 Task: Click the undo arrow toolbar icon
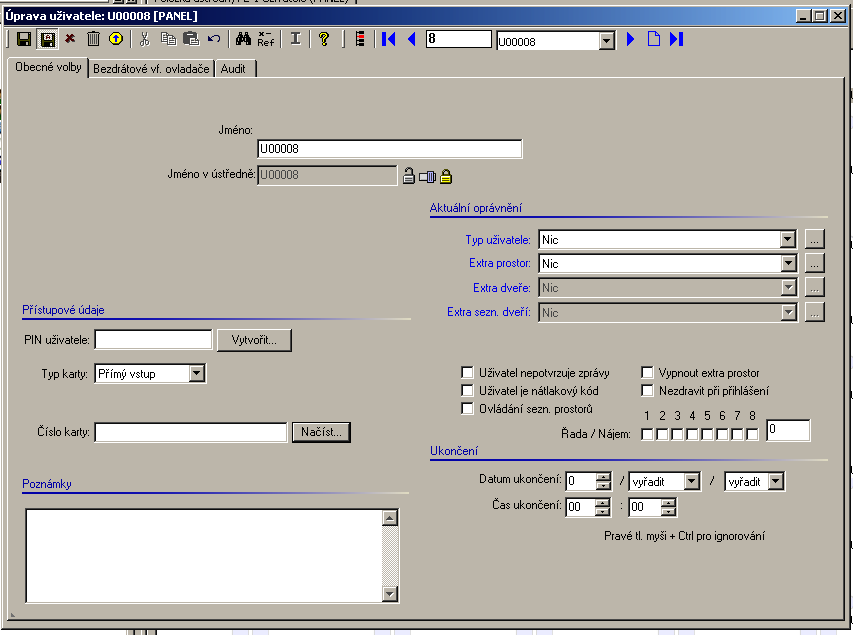pyautogui.click(x=213, y=39)
